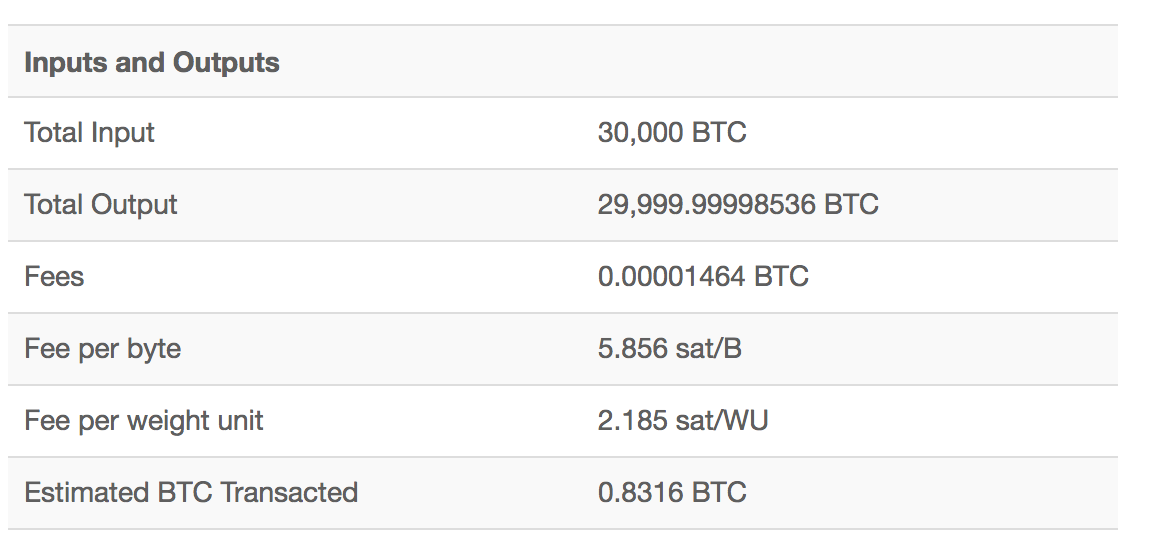Screen dimensions: 1158x538
Task: Click the 2.185 sat/WU value
Action: pyautogui.click(x=683, y=420)
